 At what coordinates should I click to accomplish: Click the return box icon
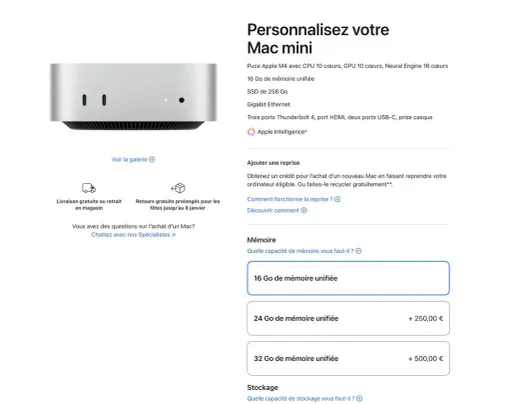178,188
